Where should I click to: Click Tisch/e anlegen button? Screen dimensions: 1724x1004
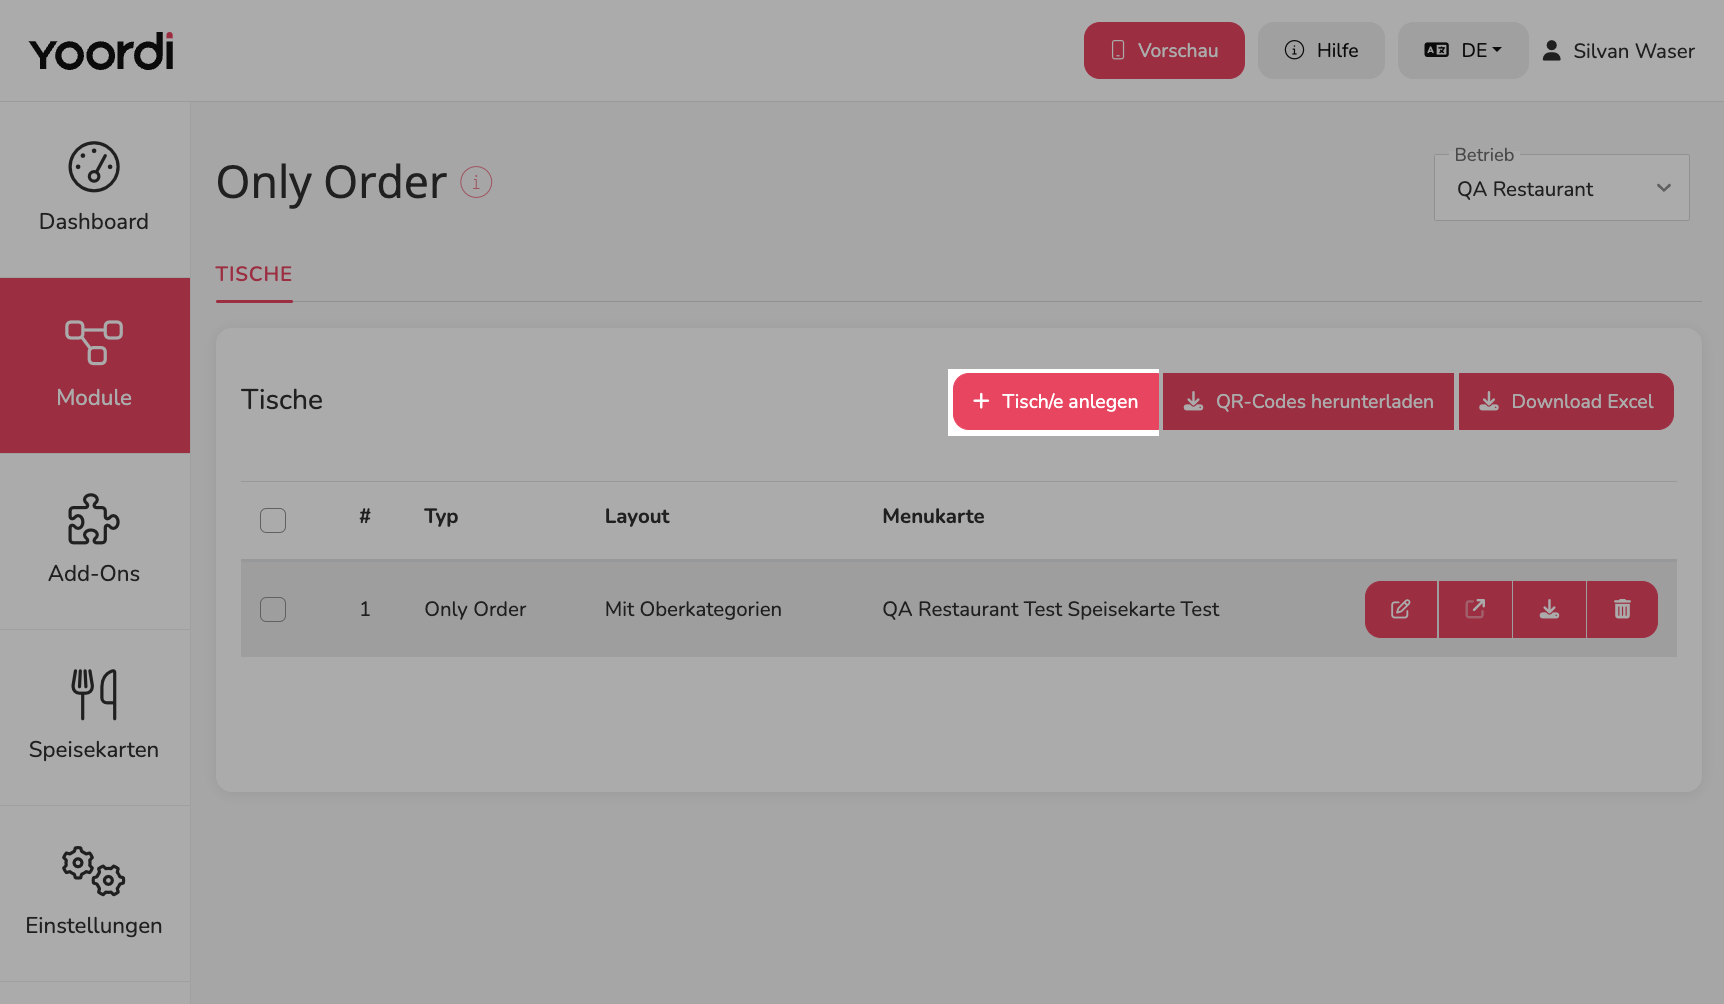coord(1055,401)
